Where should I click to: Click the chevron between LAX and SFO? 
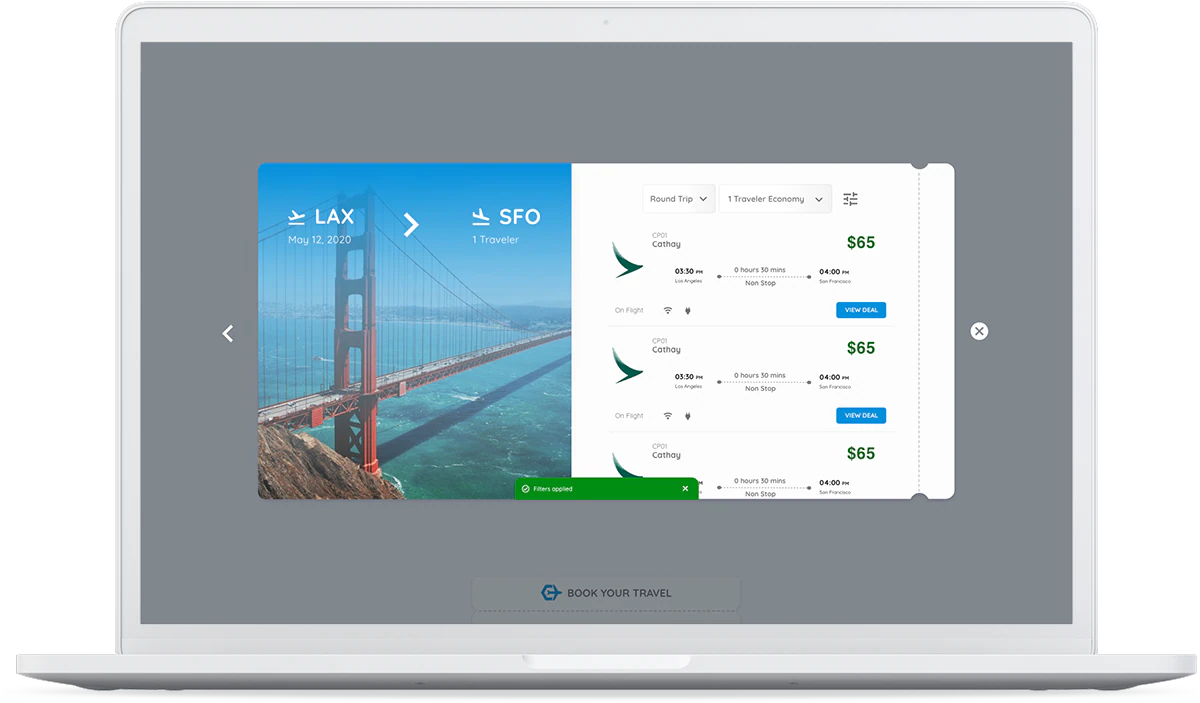[411, 225]
